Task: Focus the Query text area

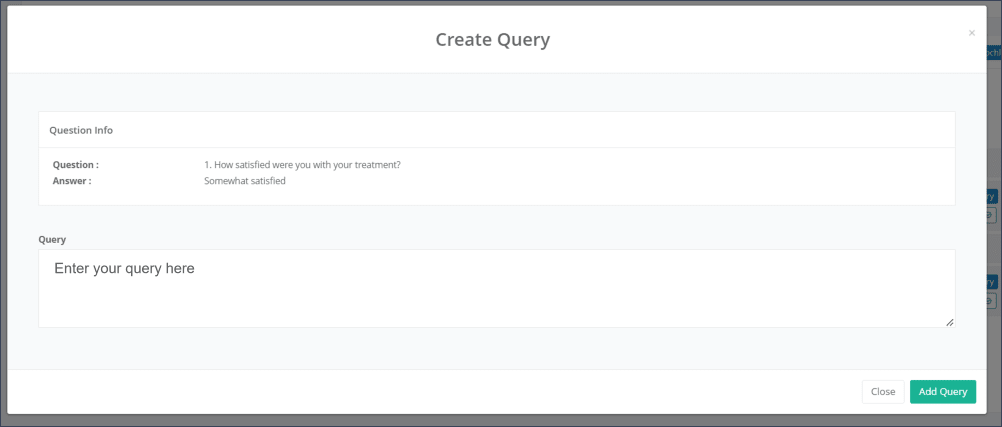Action: click(x=496, y=300)
